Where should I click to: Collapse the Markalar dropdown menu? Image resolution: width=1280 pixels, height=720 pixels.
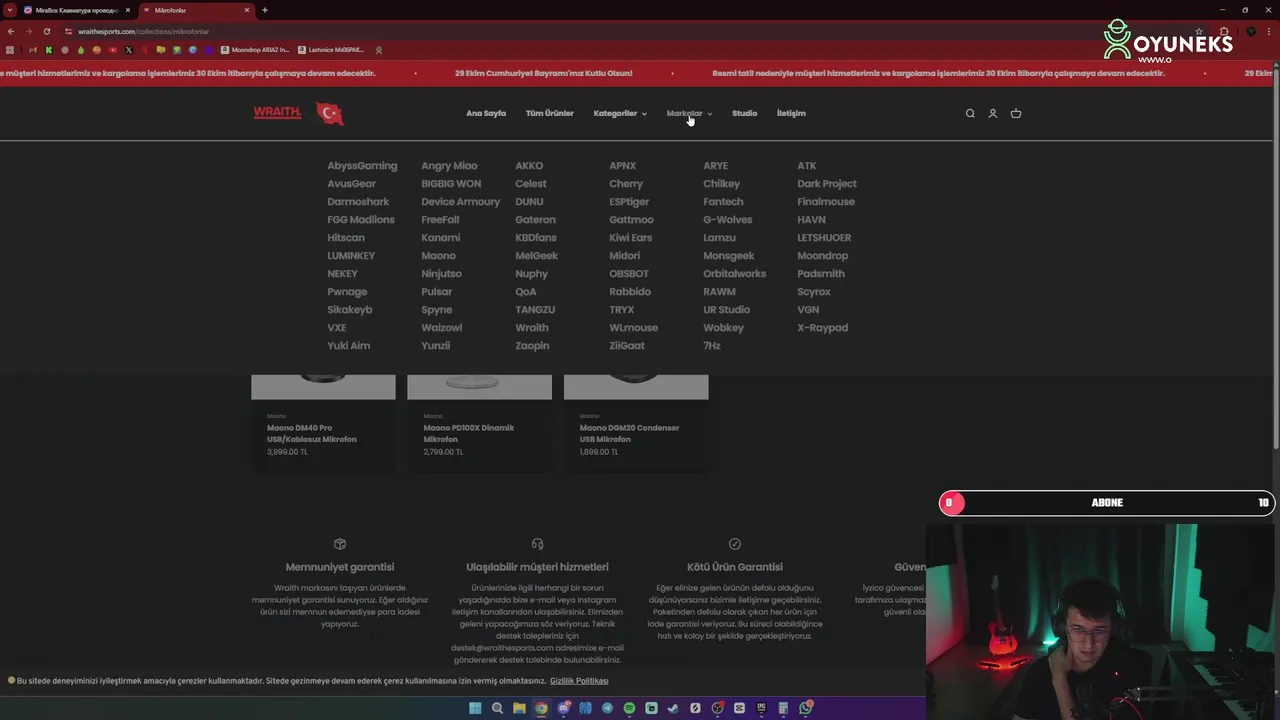(x=689, y=113)
